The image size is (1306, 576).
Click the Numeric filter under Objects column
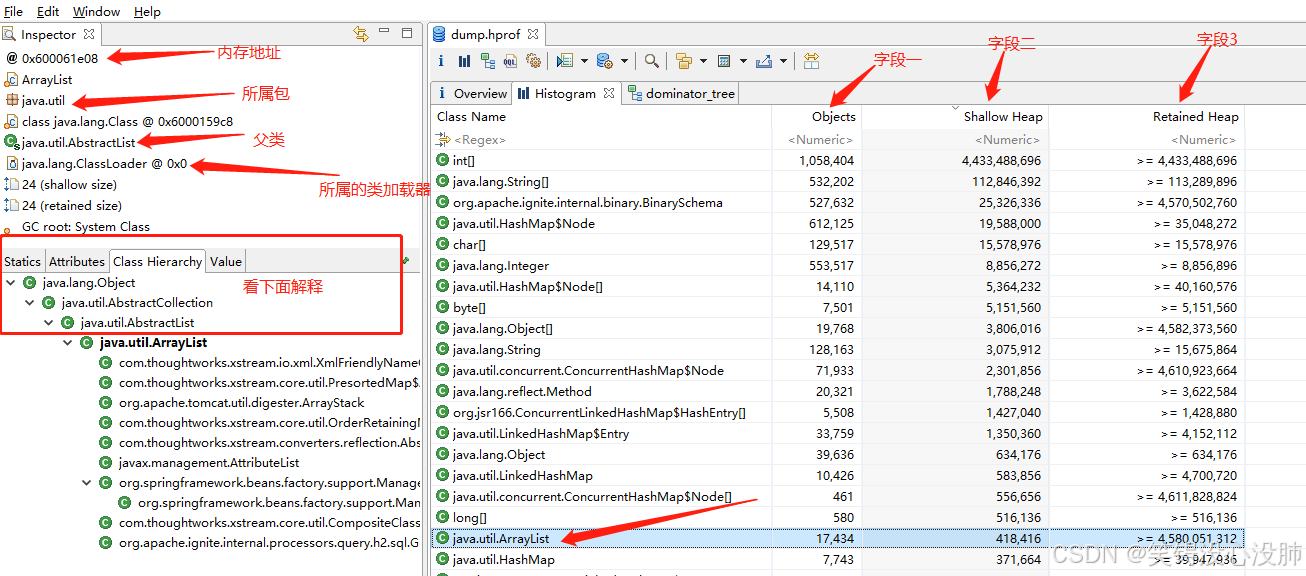(816, 140)
